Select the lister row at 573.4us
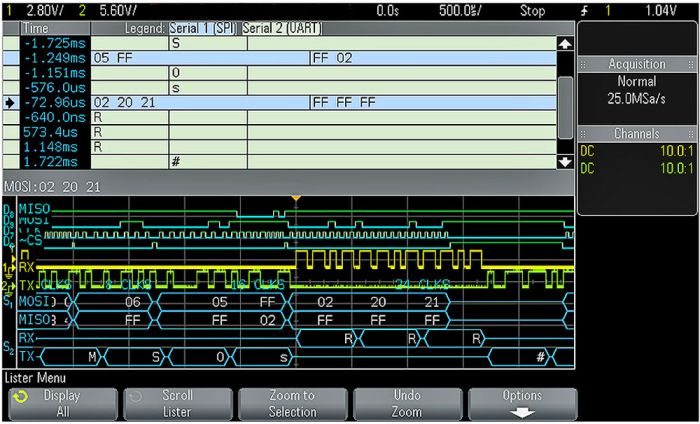Image resolution: width=700 pixels, height=424 pixels. pyautogui.click(x=279, y=132)
